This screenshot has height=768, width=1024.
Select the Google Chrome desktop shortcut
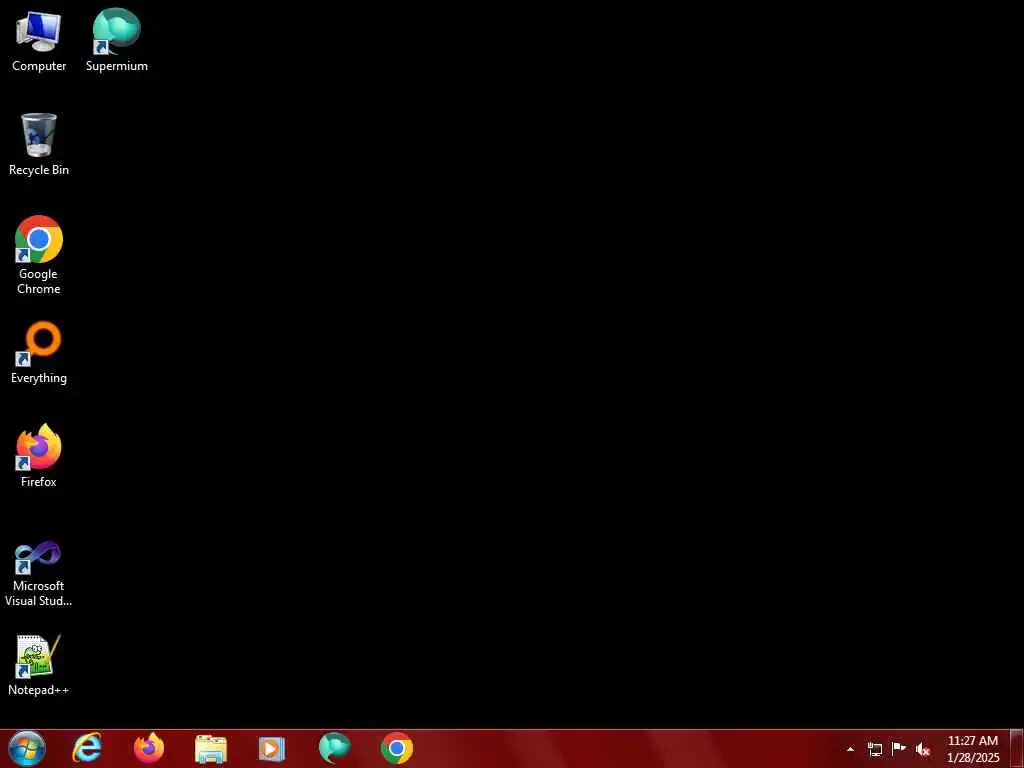coord(39,255)
